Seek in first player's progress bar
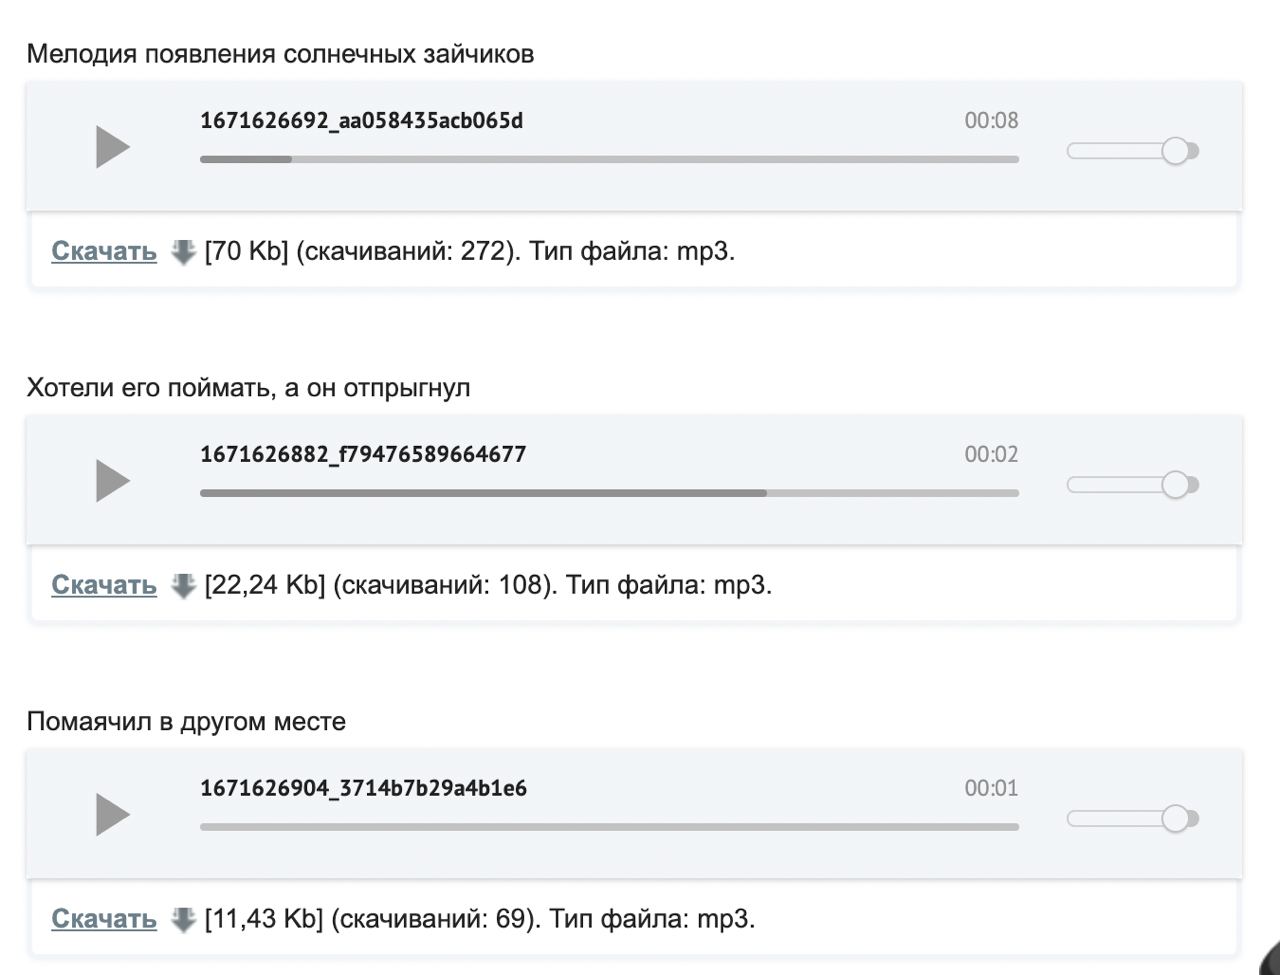 coord(609,159)
